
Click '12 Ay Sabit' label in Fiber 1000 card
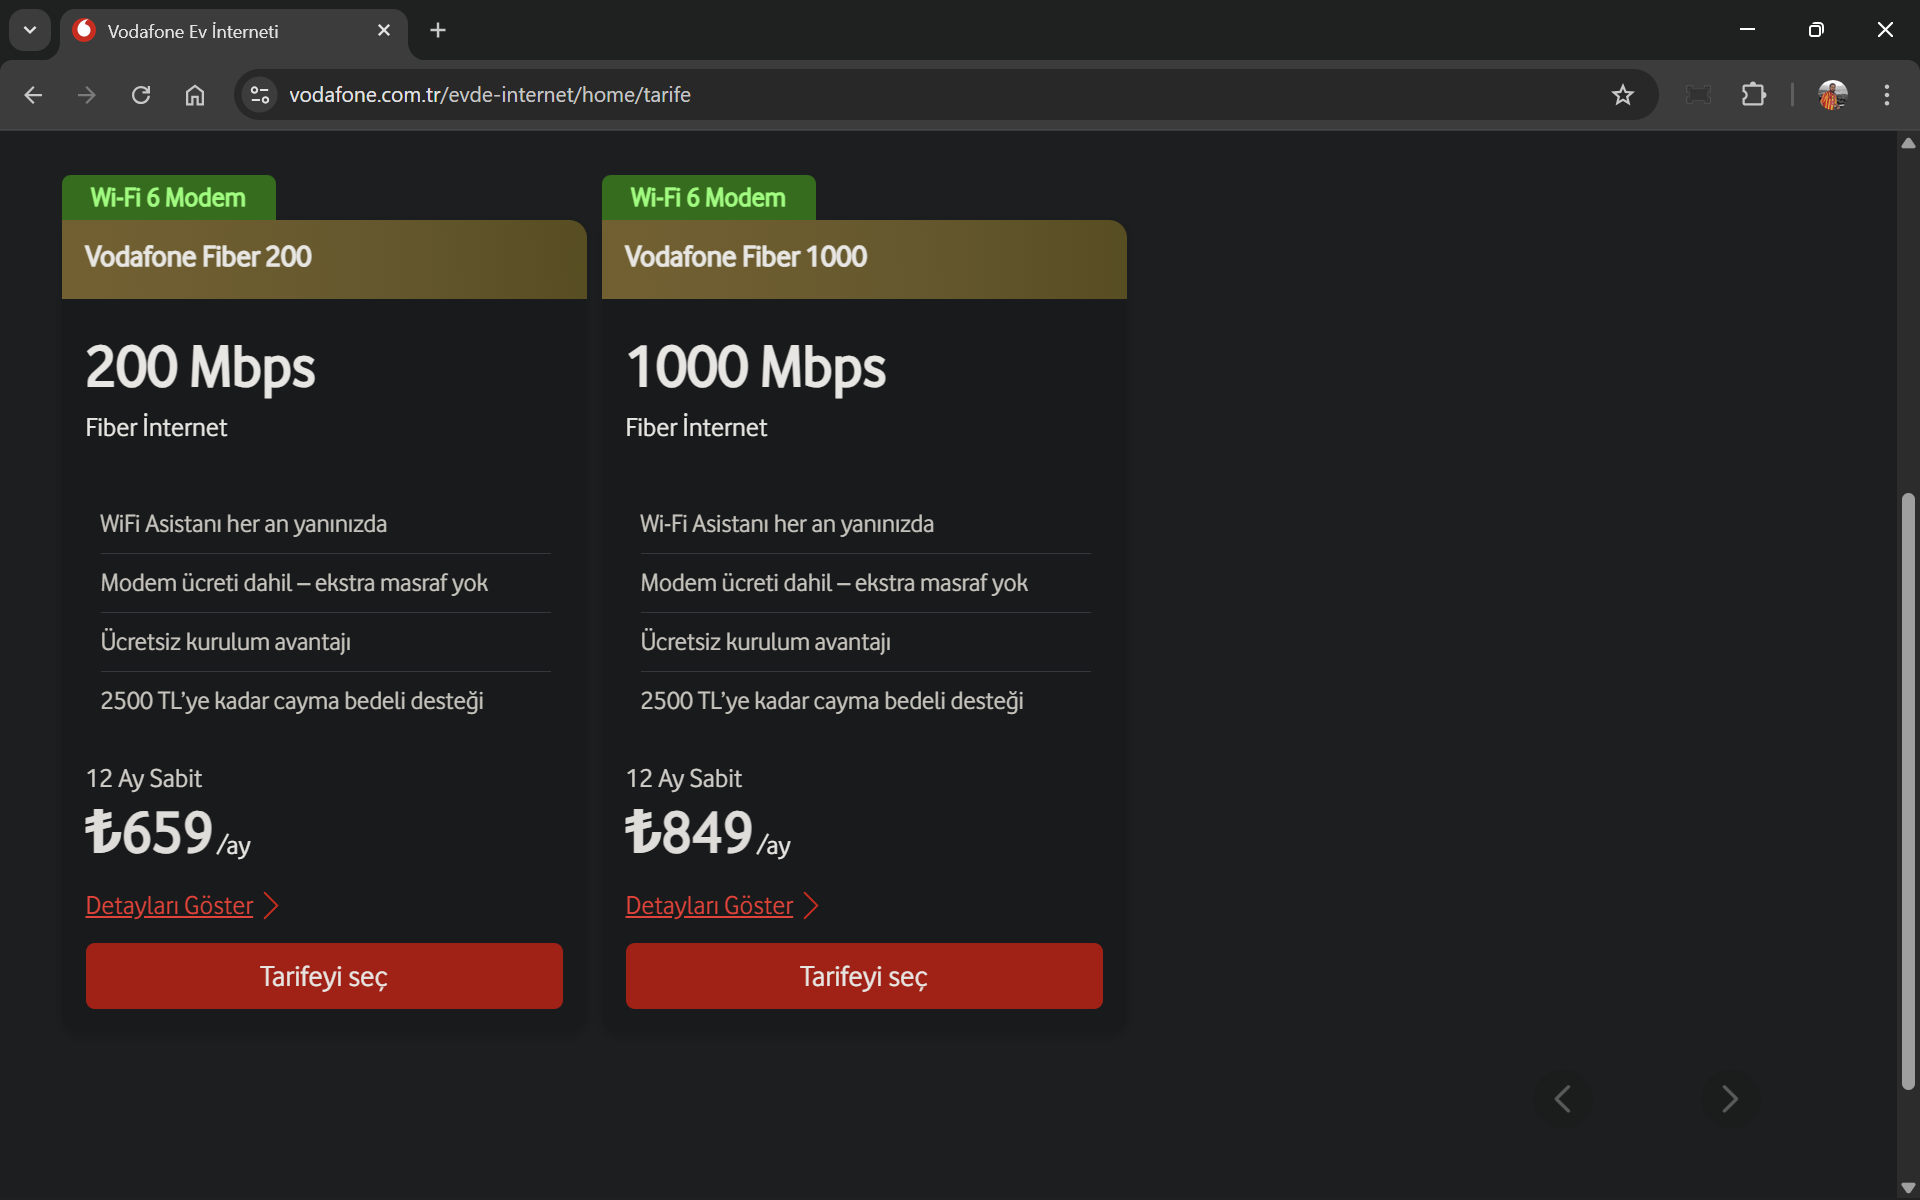click(x=684, y=779)
